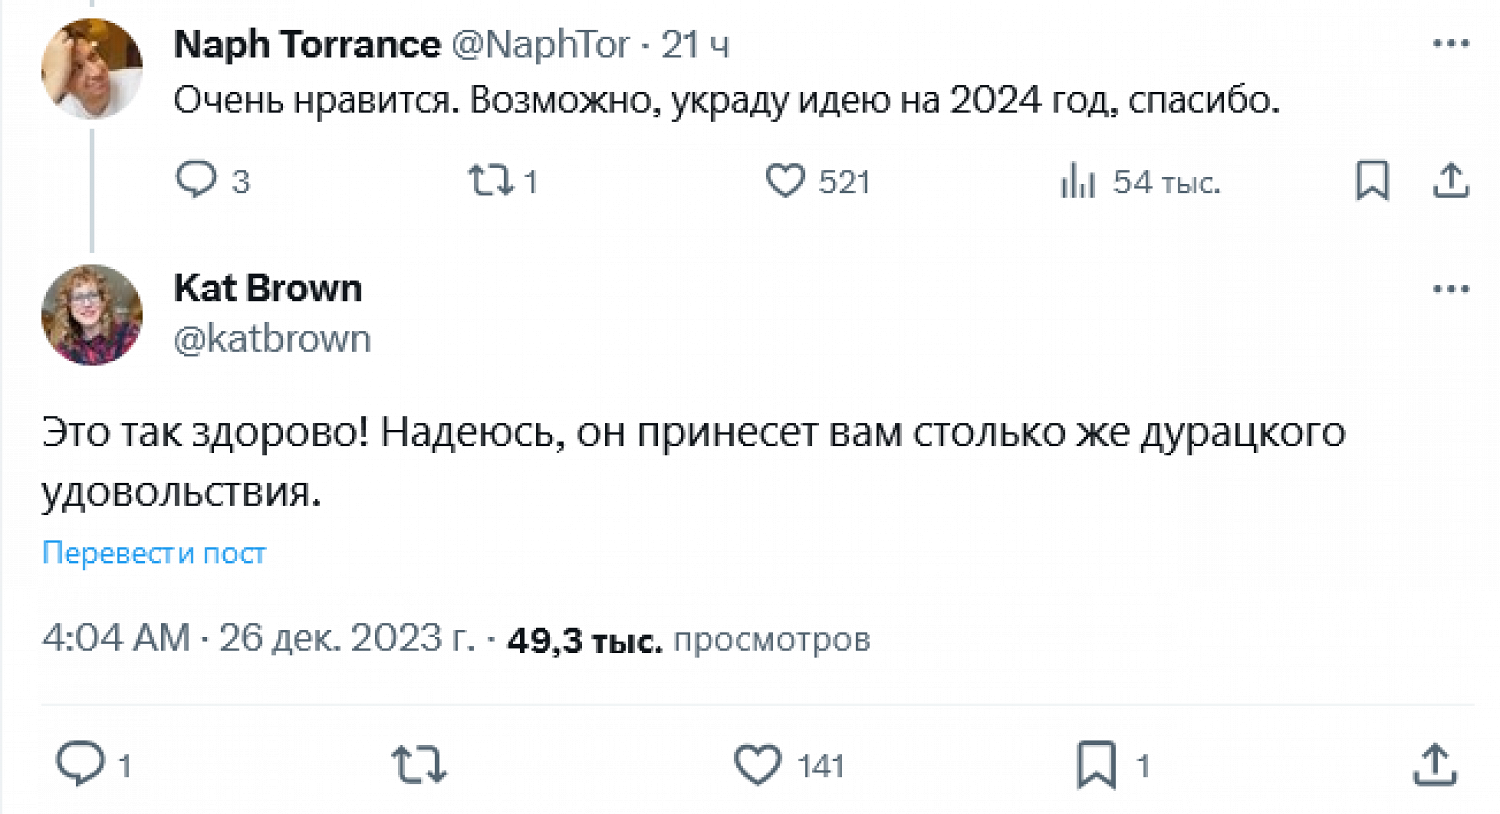Open more options for Naph Torrance's post
This screenshot has height=814, width=1500.
tap(1450, 44)
